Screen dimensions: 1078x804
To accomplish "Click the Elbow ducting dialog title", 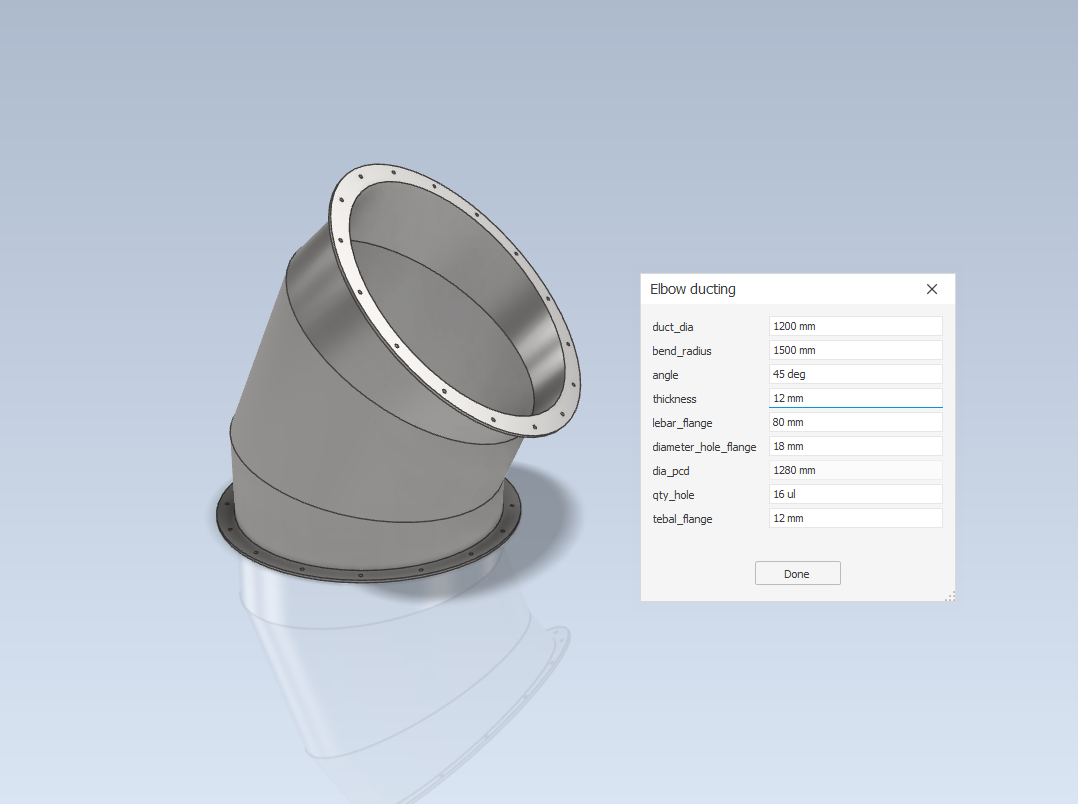I will coord(692,290).
